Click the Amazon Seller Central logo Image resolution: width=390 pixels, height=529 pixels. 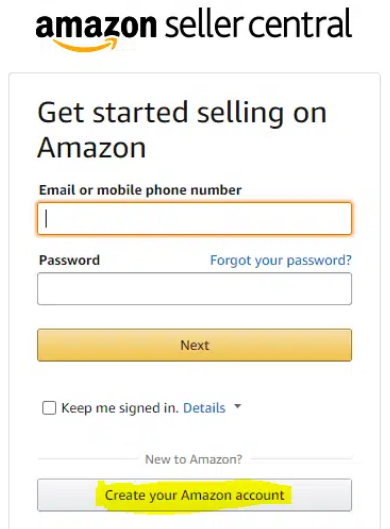pyautogui.click(x=194, y=30)
